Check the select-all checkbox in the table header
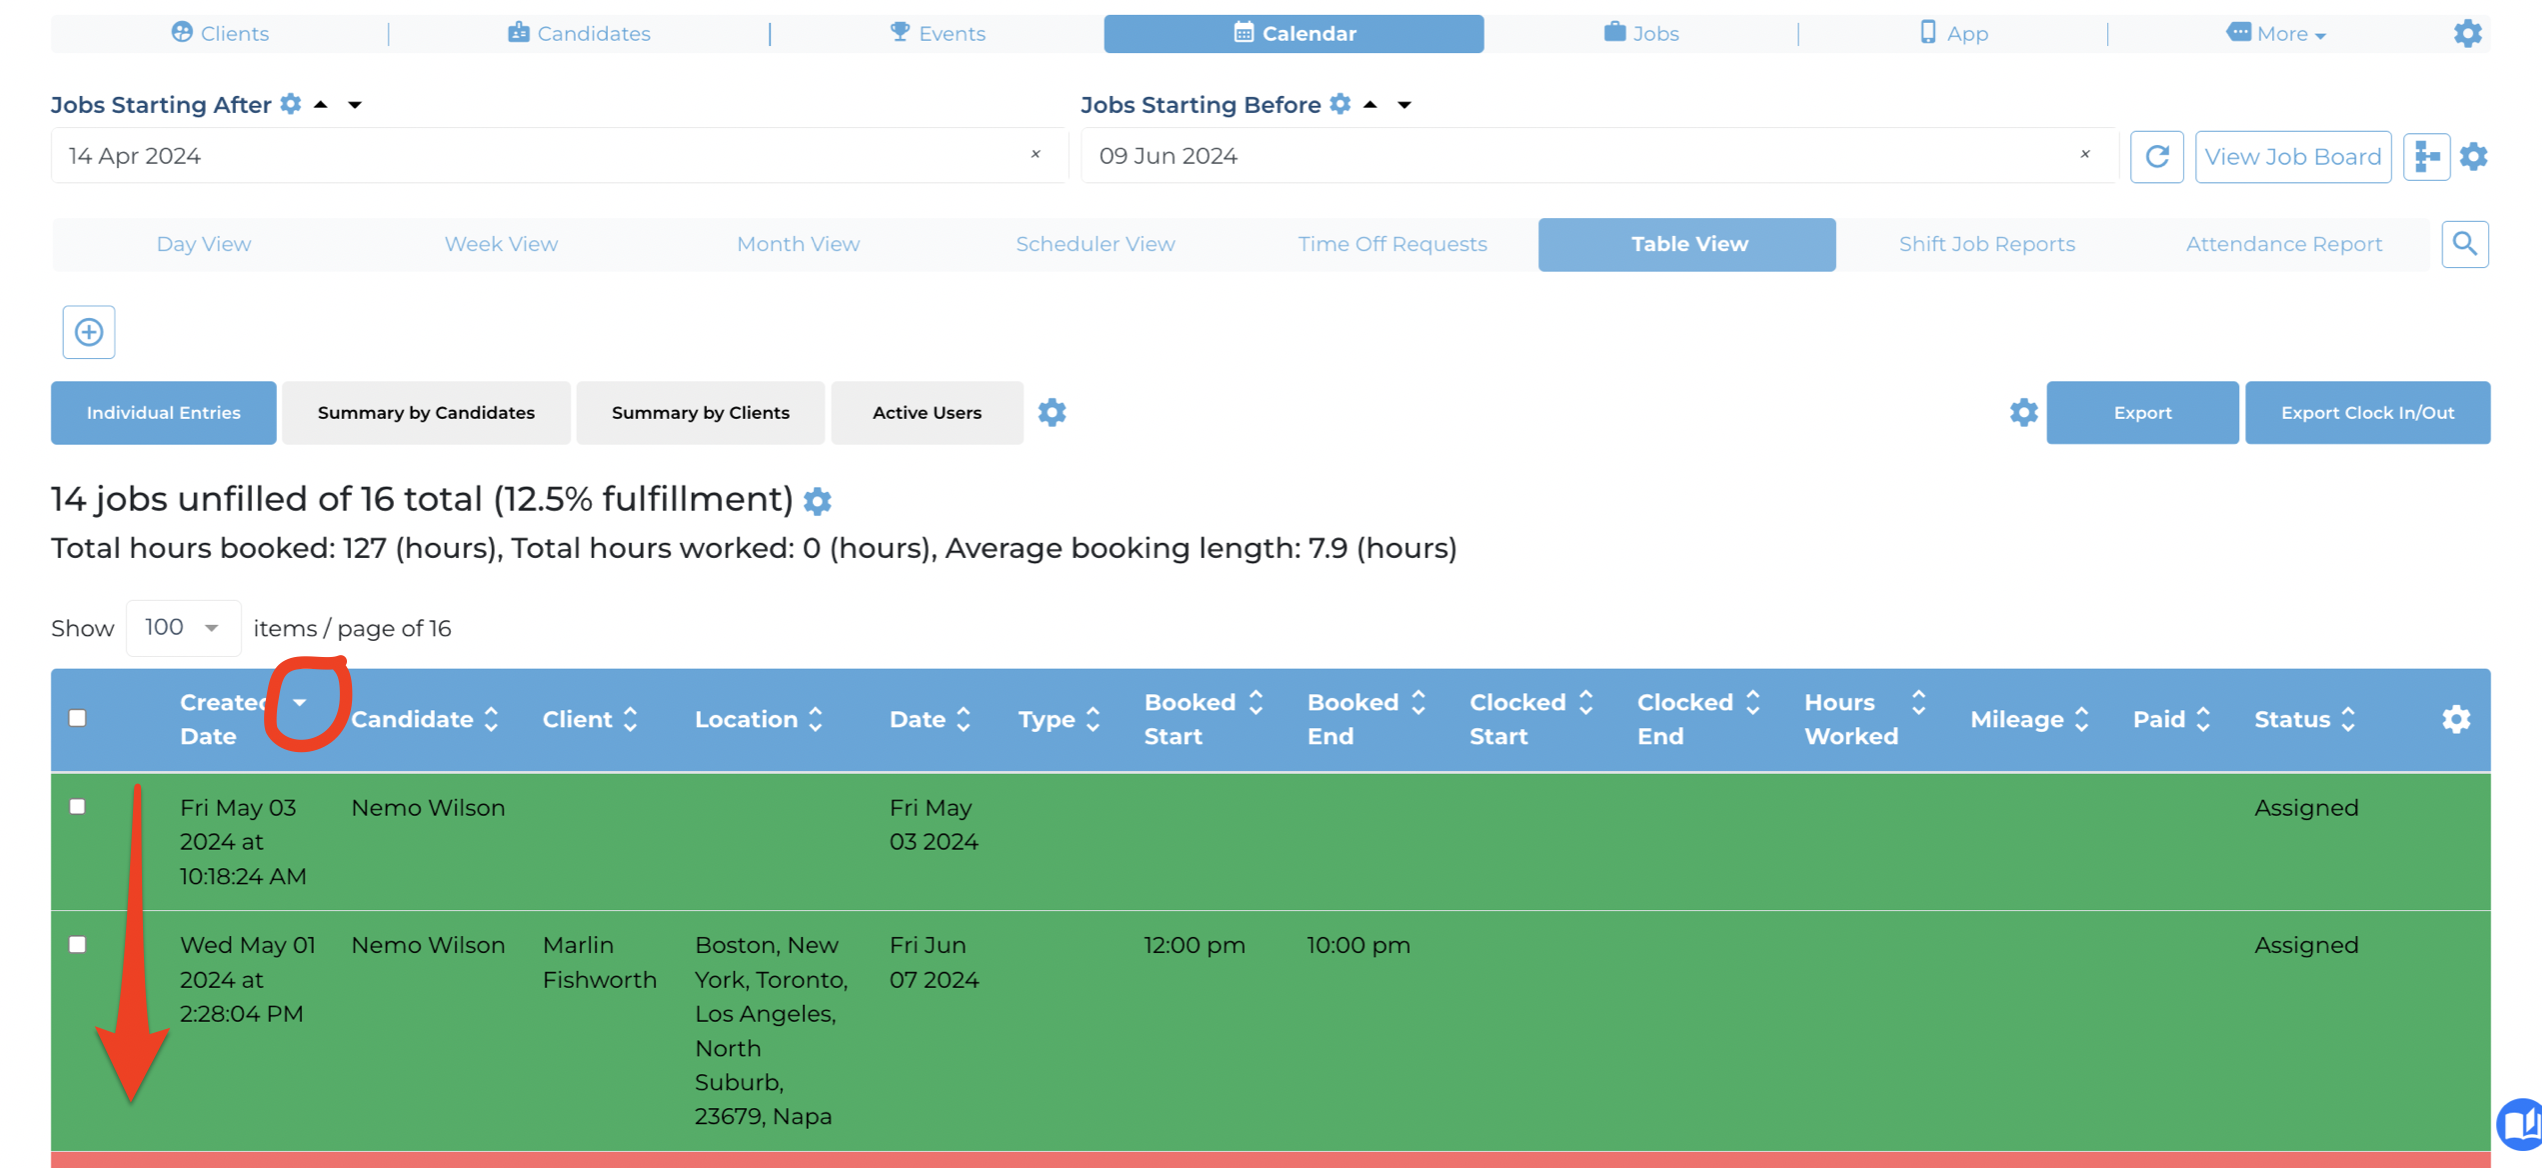This screenshot has height=1168, width=2542. 78,718
